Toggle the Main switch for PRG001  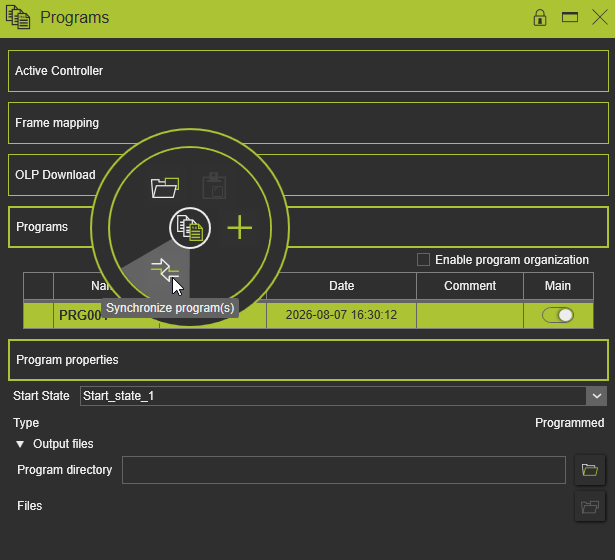[x=558, y=315]
